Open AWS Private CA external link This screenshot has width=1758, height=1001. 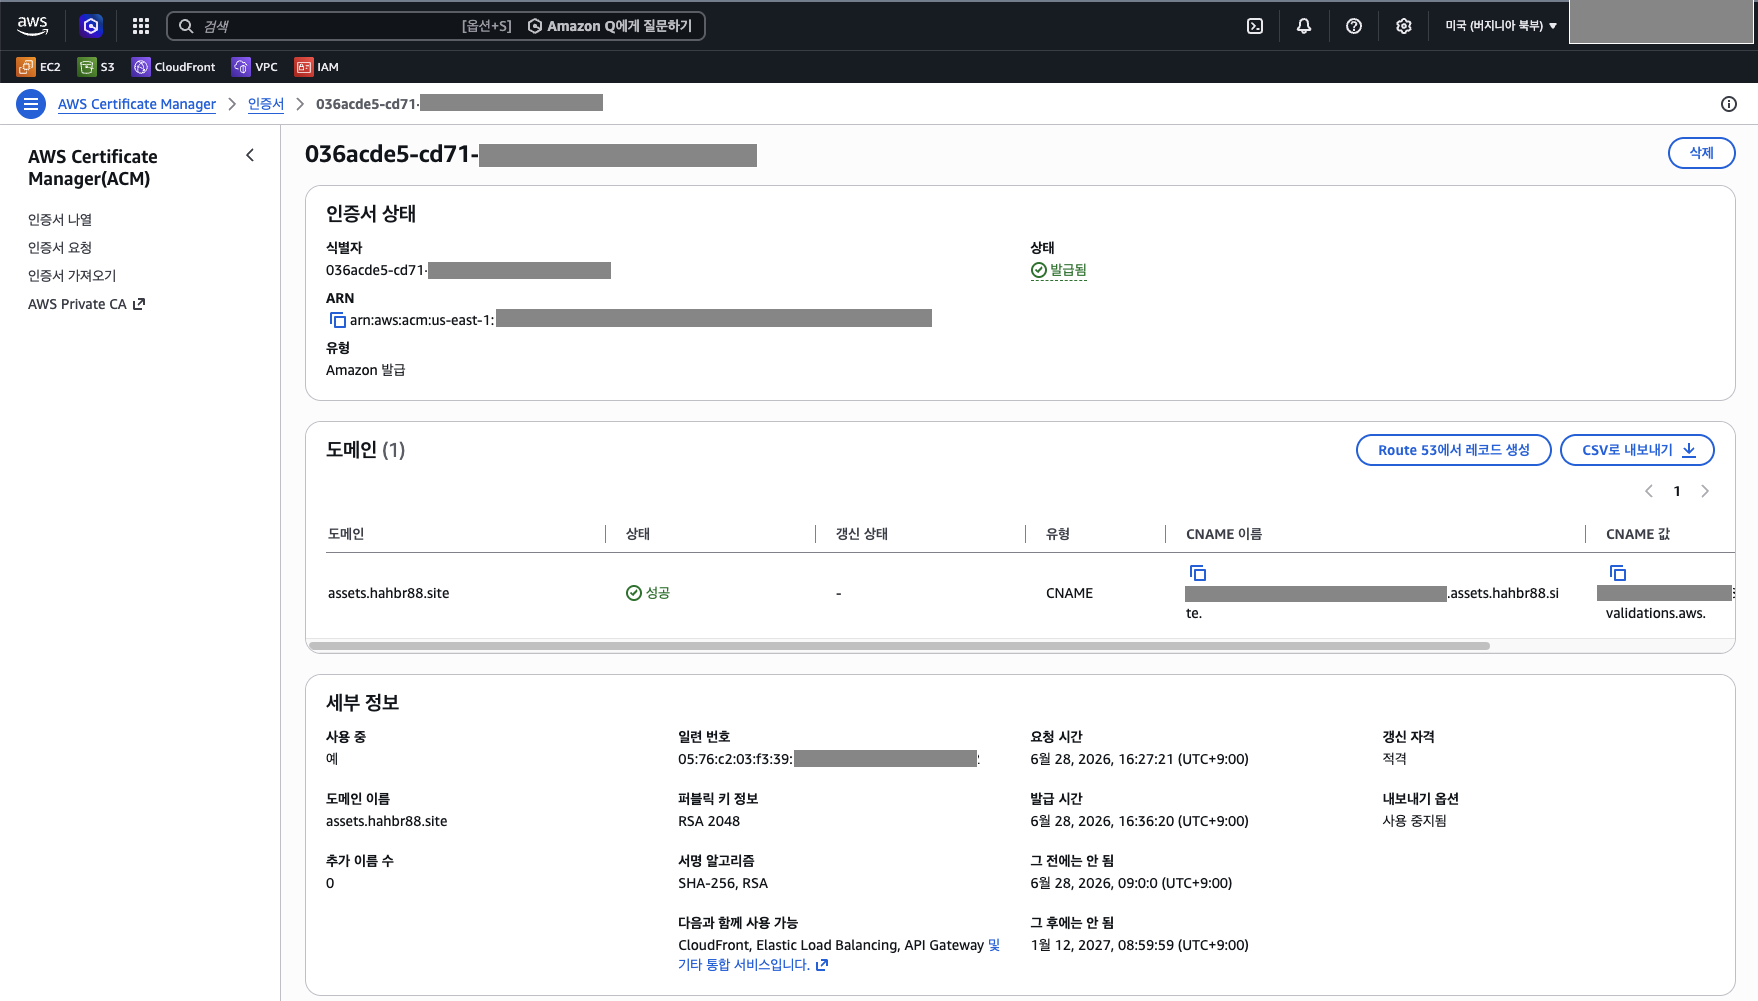[x=86, y=304]
